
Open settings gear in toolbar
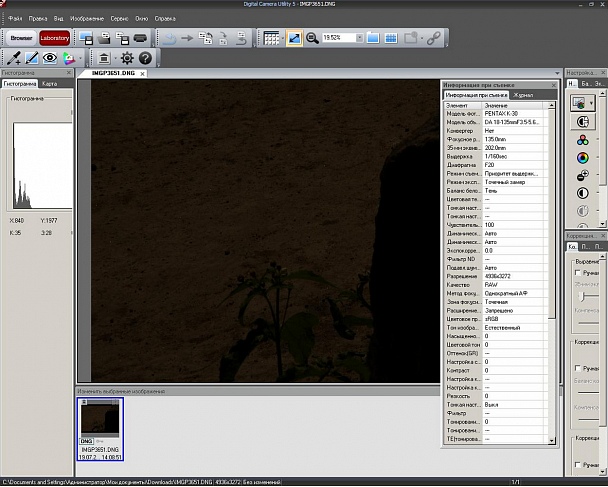(x=127, y=58)
